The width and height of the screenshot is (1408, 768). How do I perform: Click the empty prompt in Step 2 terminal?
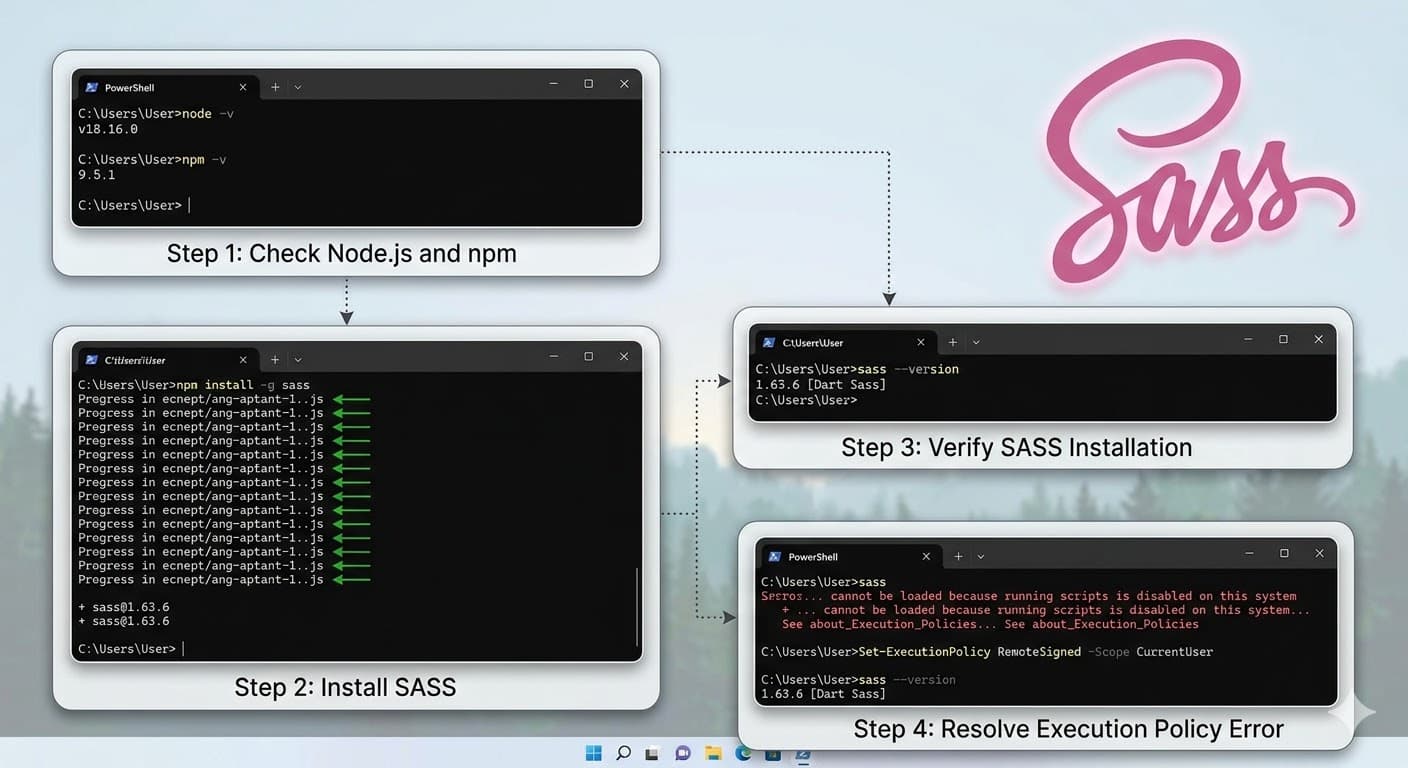point(131,649)
